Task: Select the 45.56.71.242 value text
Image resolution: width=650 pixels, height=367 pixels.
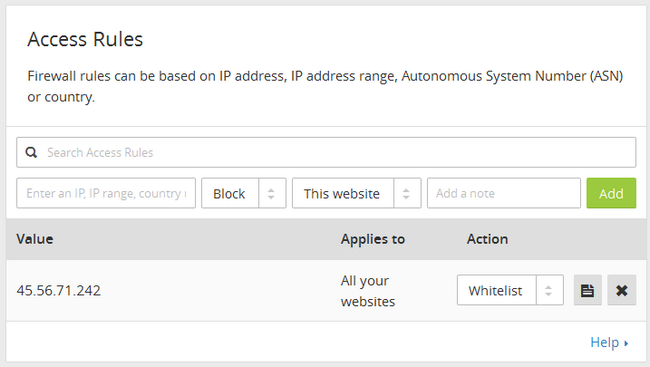Action: click(58, 290)
